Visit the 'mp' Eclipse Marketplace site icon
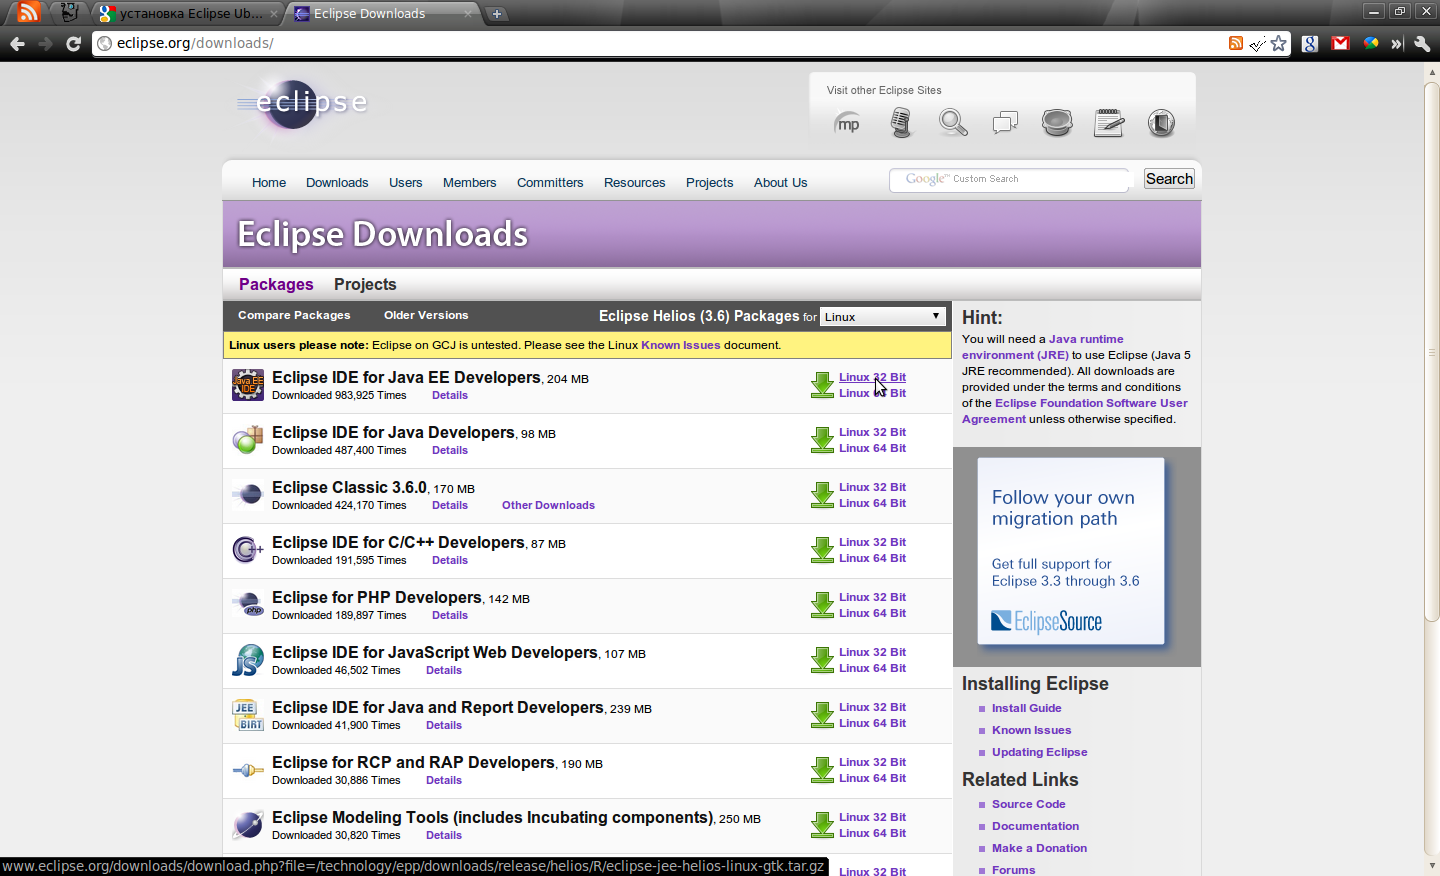 tap(847, 124)
